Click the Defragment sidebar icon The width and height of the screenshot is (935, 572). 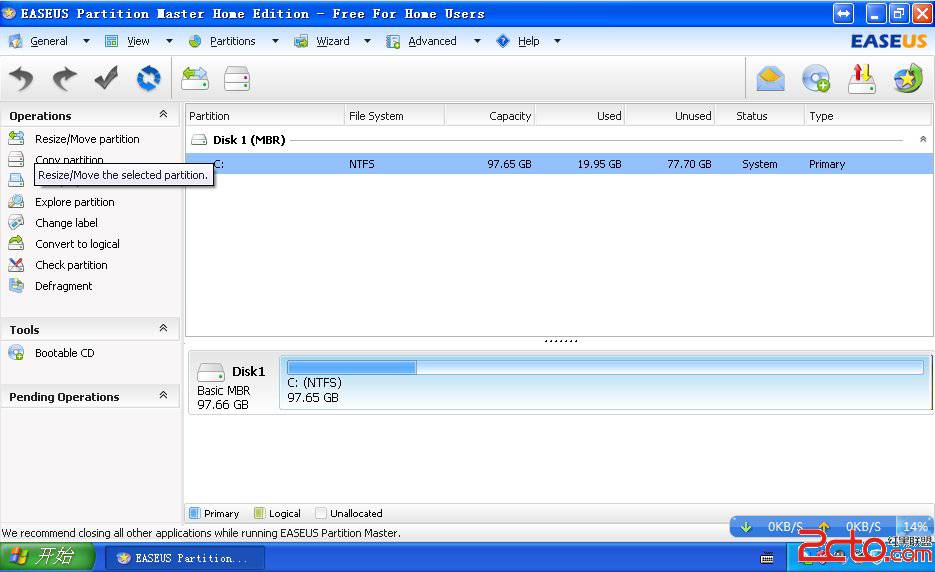tap(17, 286)
